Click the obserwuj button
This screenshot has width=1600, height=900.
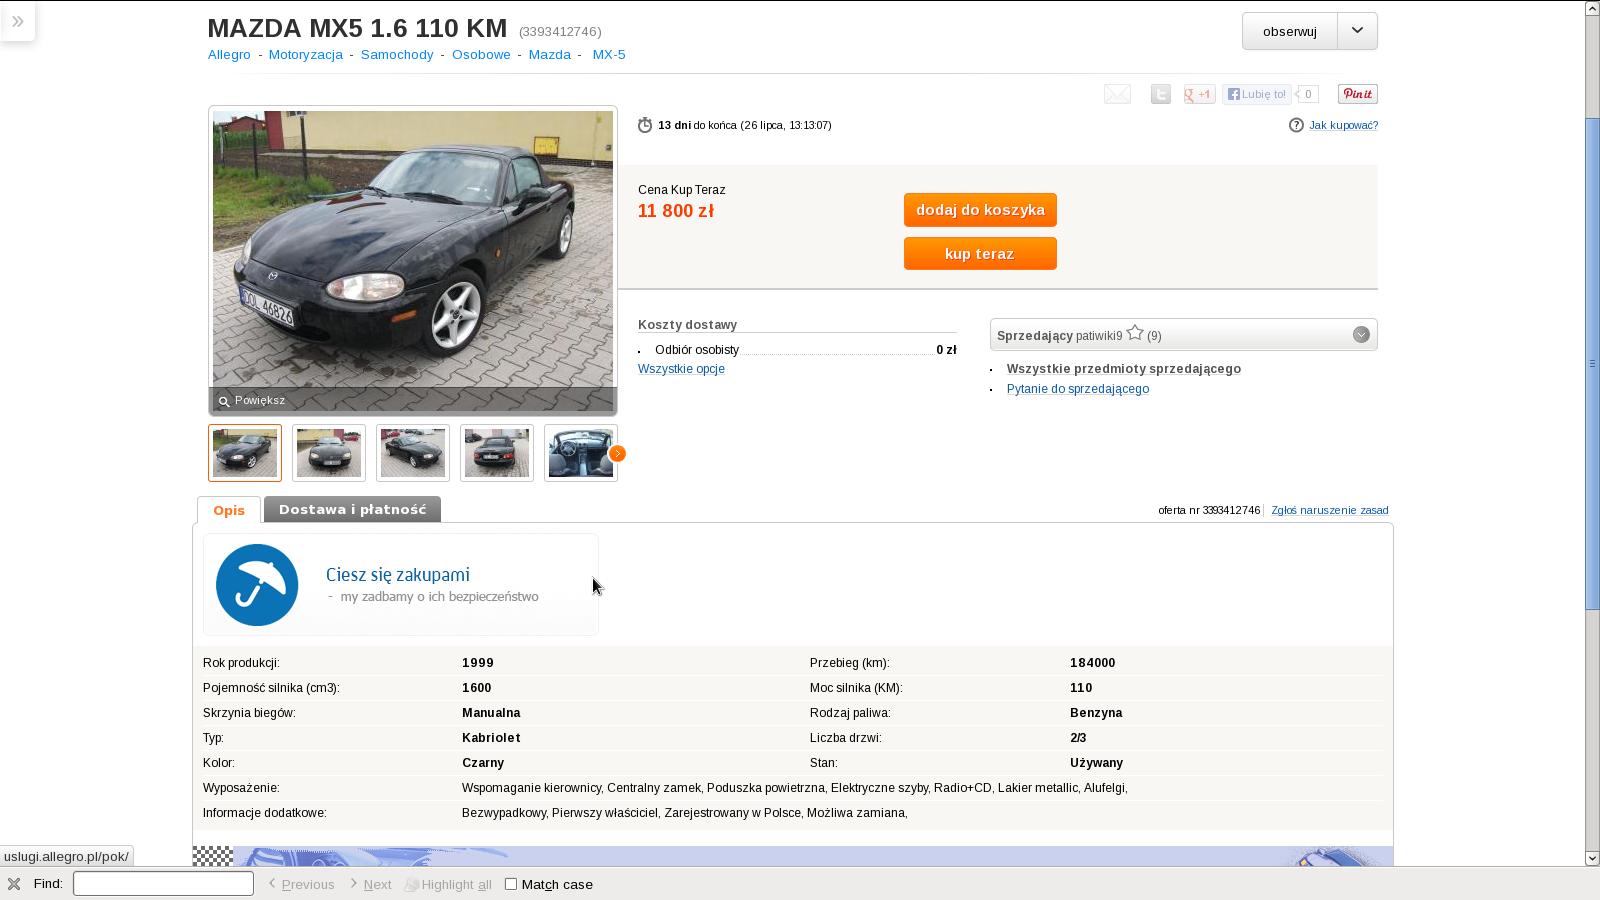[x=1290, y=31]
